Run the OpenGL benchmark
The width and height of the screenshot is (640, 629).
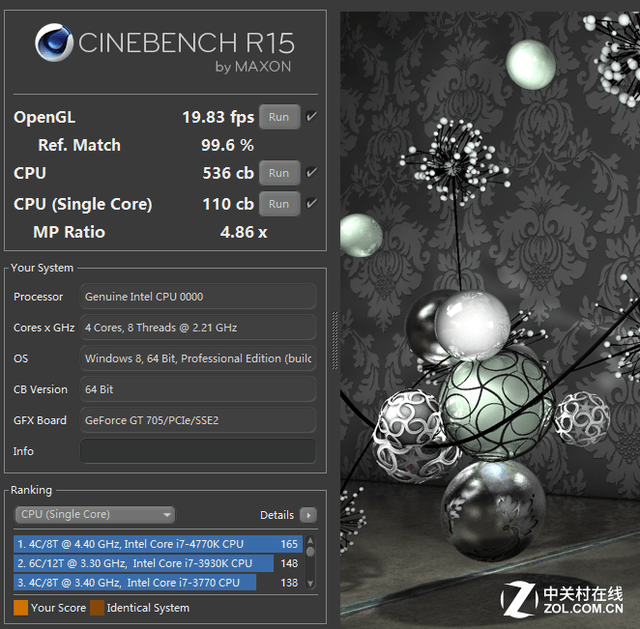coord(280,117)
